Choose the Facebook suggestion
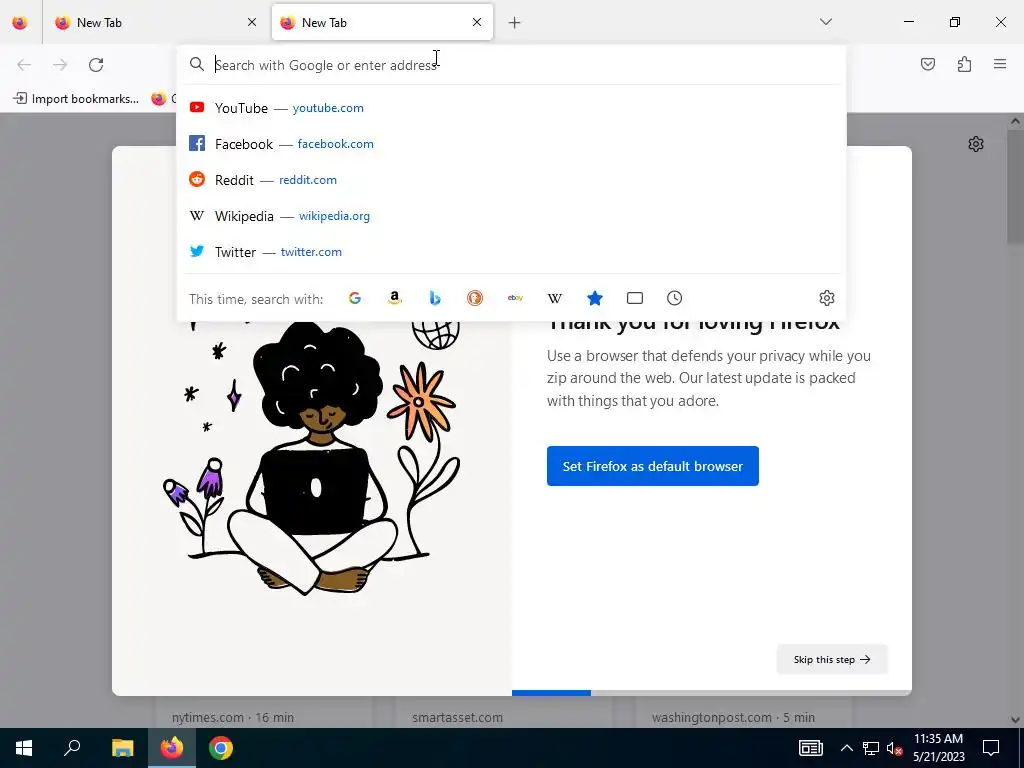 [x=511, y=144]
